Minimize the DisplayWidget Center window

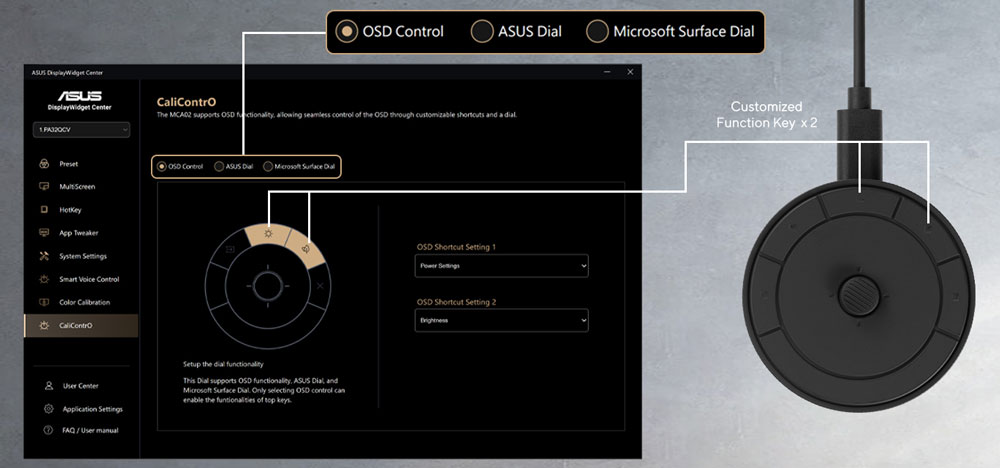click(x=607, y=72)
